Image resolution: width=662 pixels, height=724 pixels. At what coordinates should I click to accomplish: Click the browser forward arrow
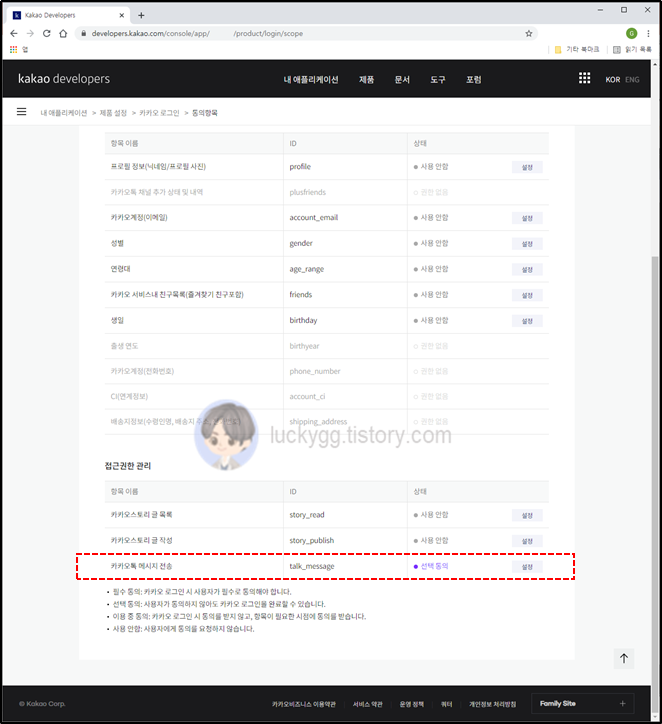click(x=30, y=33)
